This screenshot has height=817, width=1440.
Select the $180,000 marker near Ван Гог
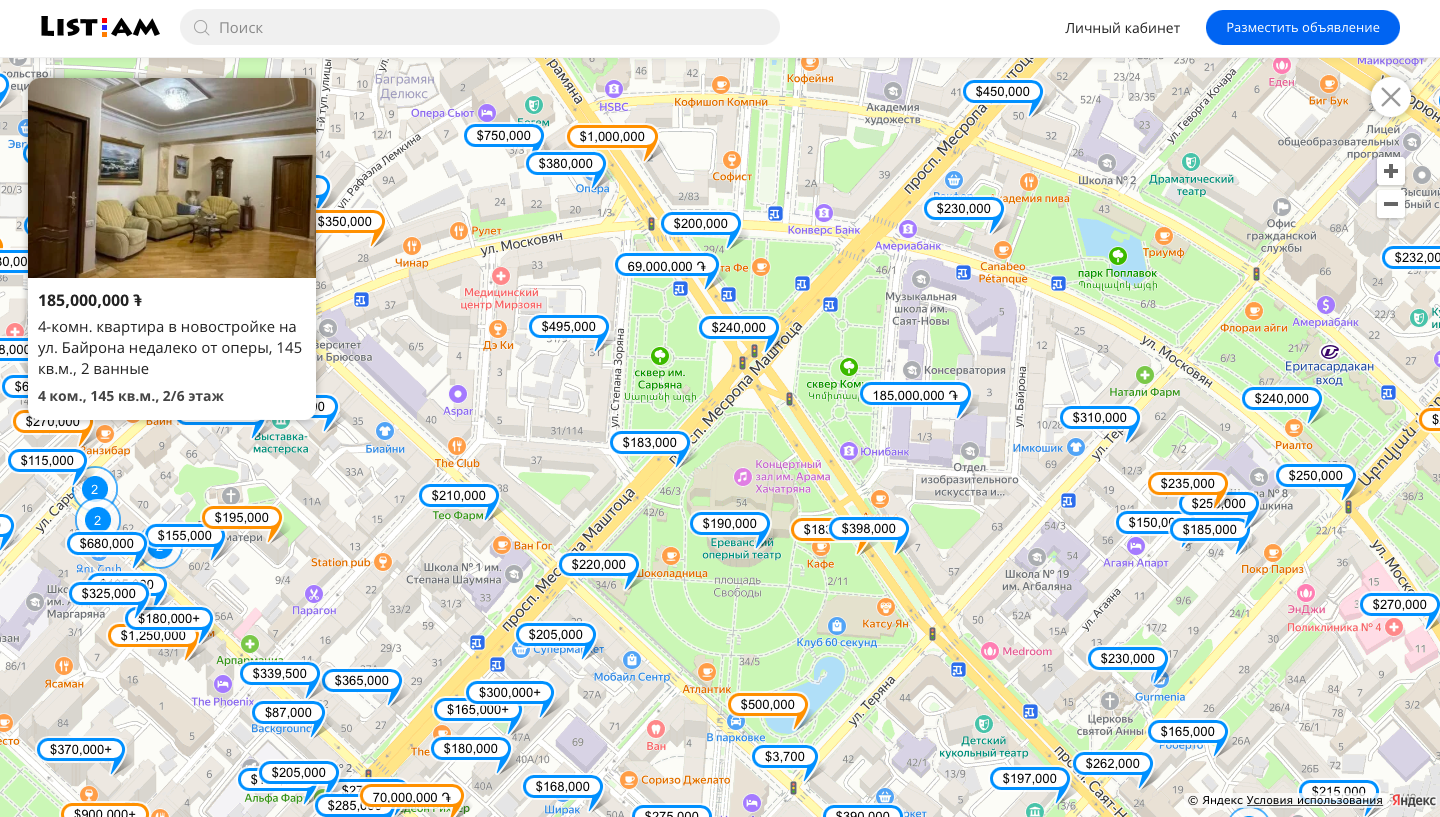coord(471,749)
